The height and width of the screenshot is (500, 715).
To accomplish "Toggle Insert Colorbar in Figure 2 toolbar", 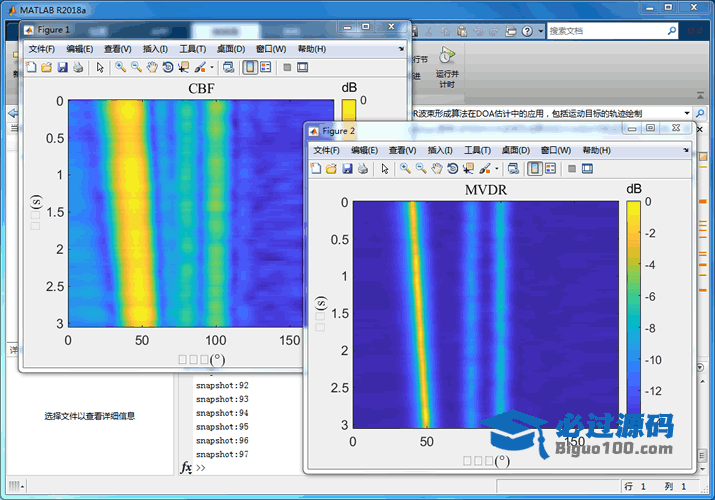I will (535, 169).
